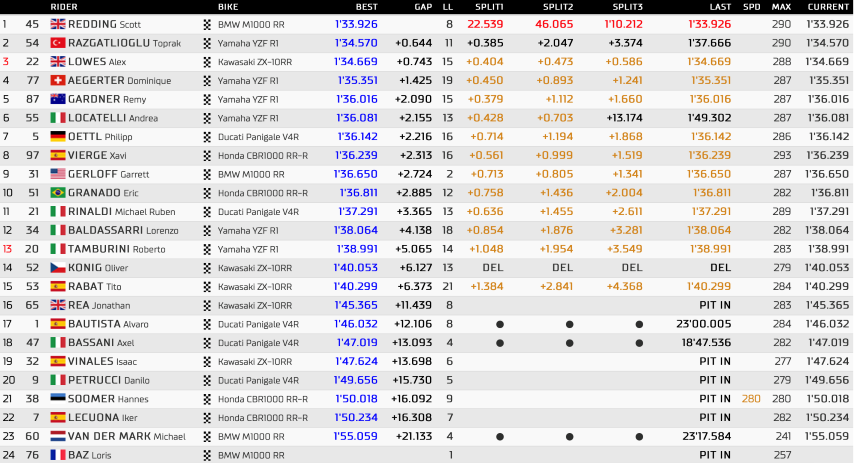Click the SPD column header
This screenshot has width=854, height=463.
(x=752, y=7)
